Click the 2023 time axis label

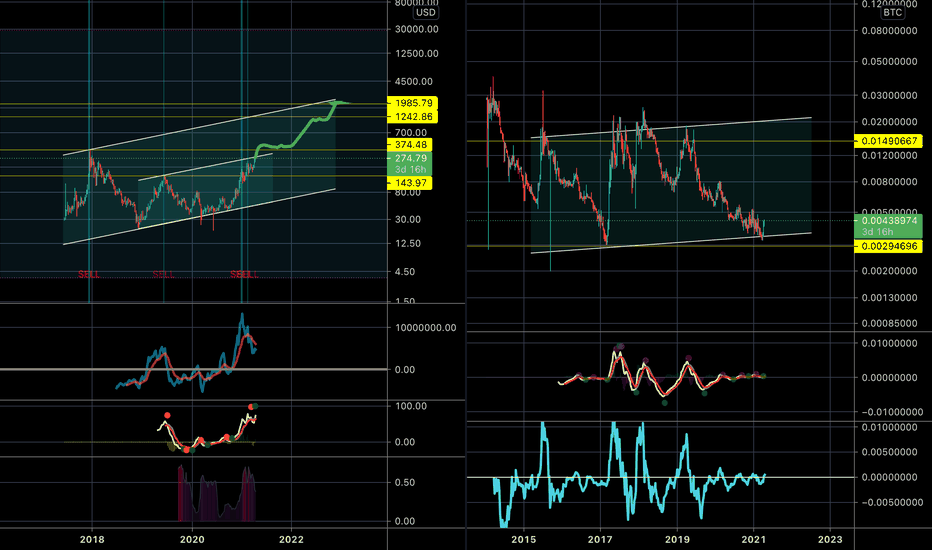click(830, 539)
